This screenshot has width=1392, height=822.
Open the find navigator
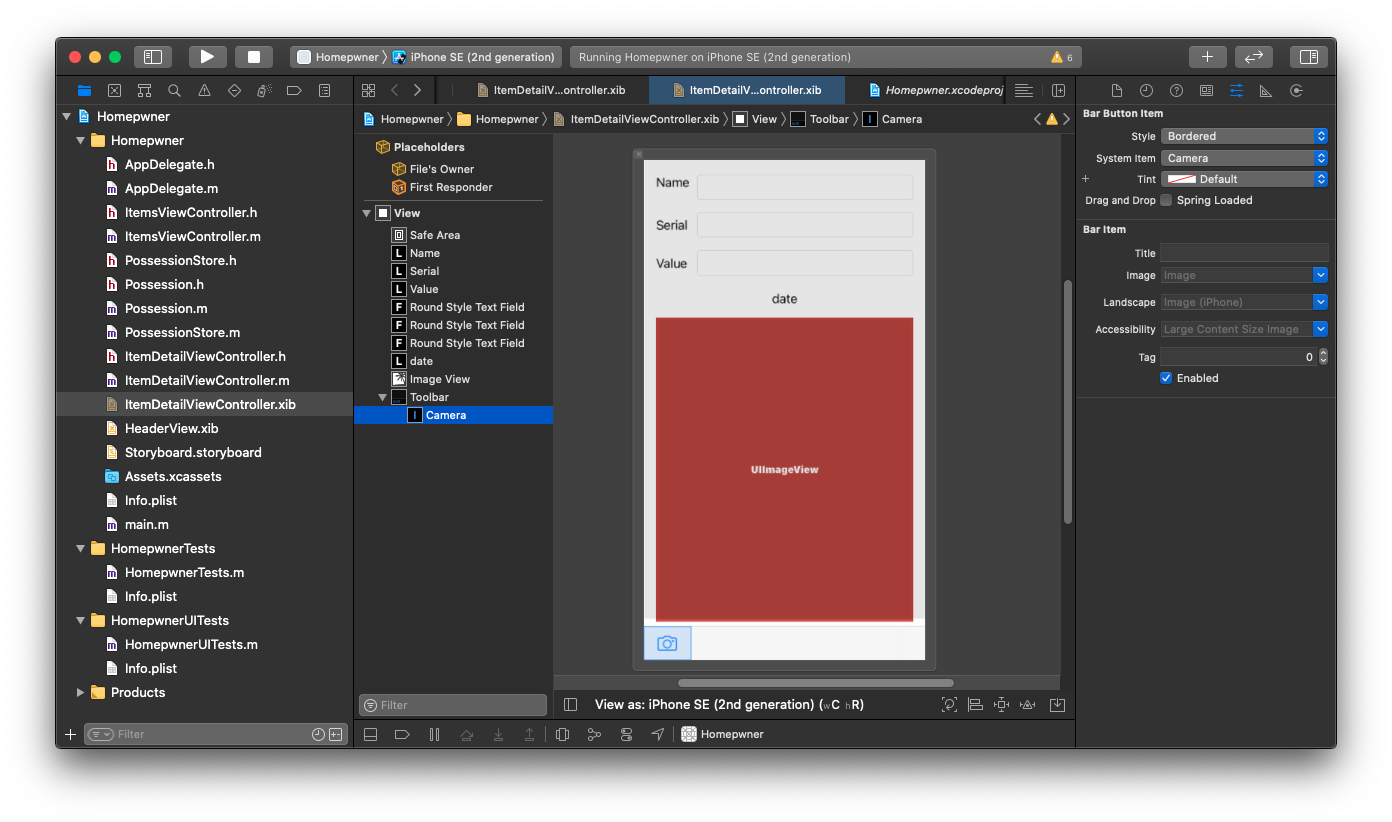point(174,90)
